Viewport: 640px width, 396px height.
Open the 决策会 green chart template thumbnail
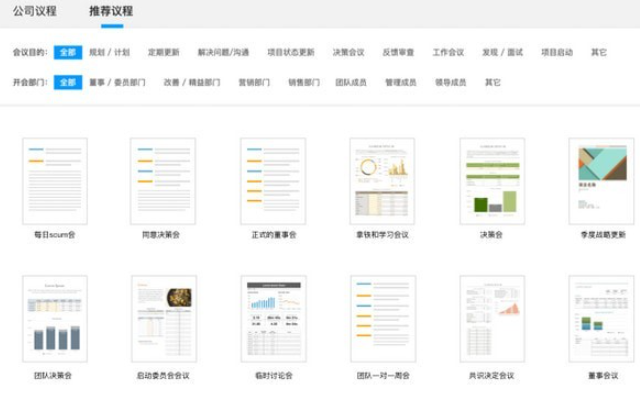(x=492, y=181)
